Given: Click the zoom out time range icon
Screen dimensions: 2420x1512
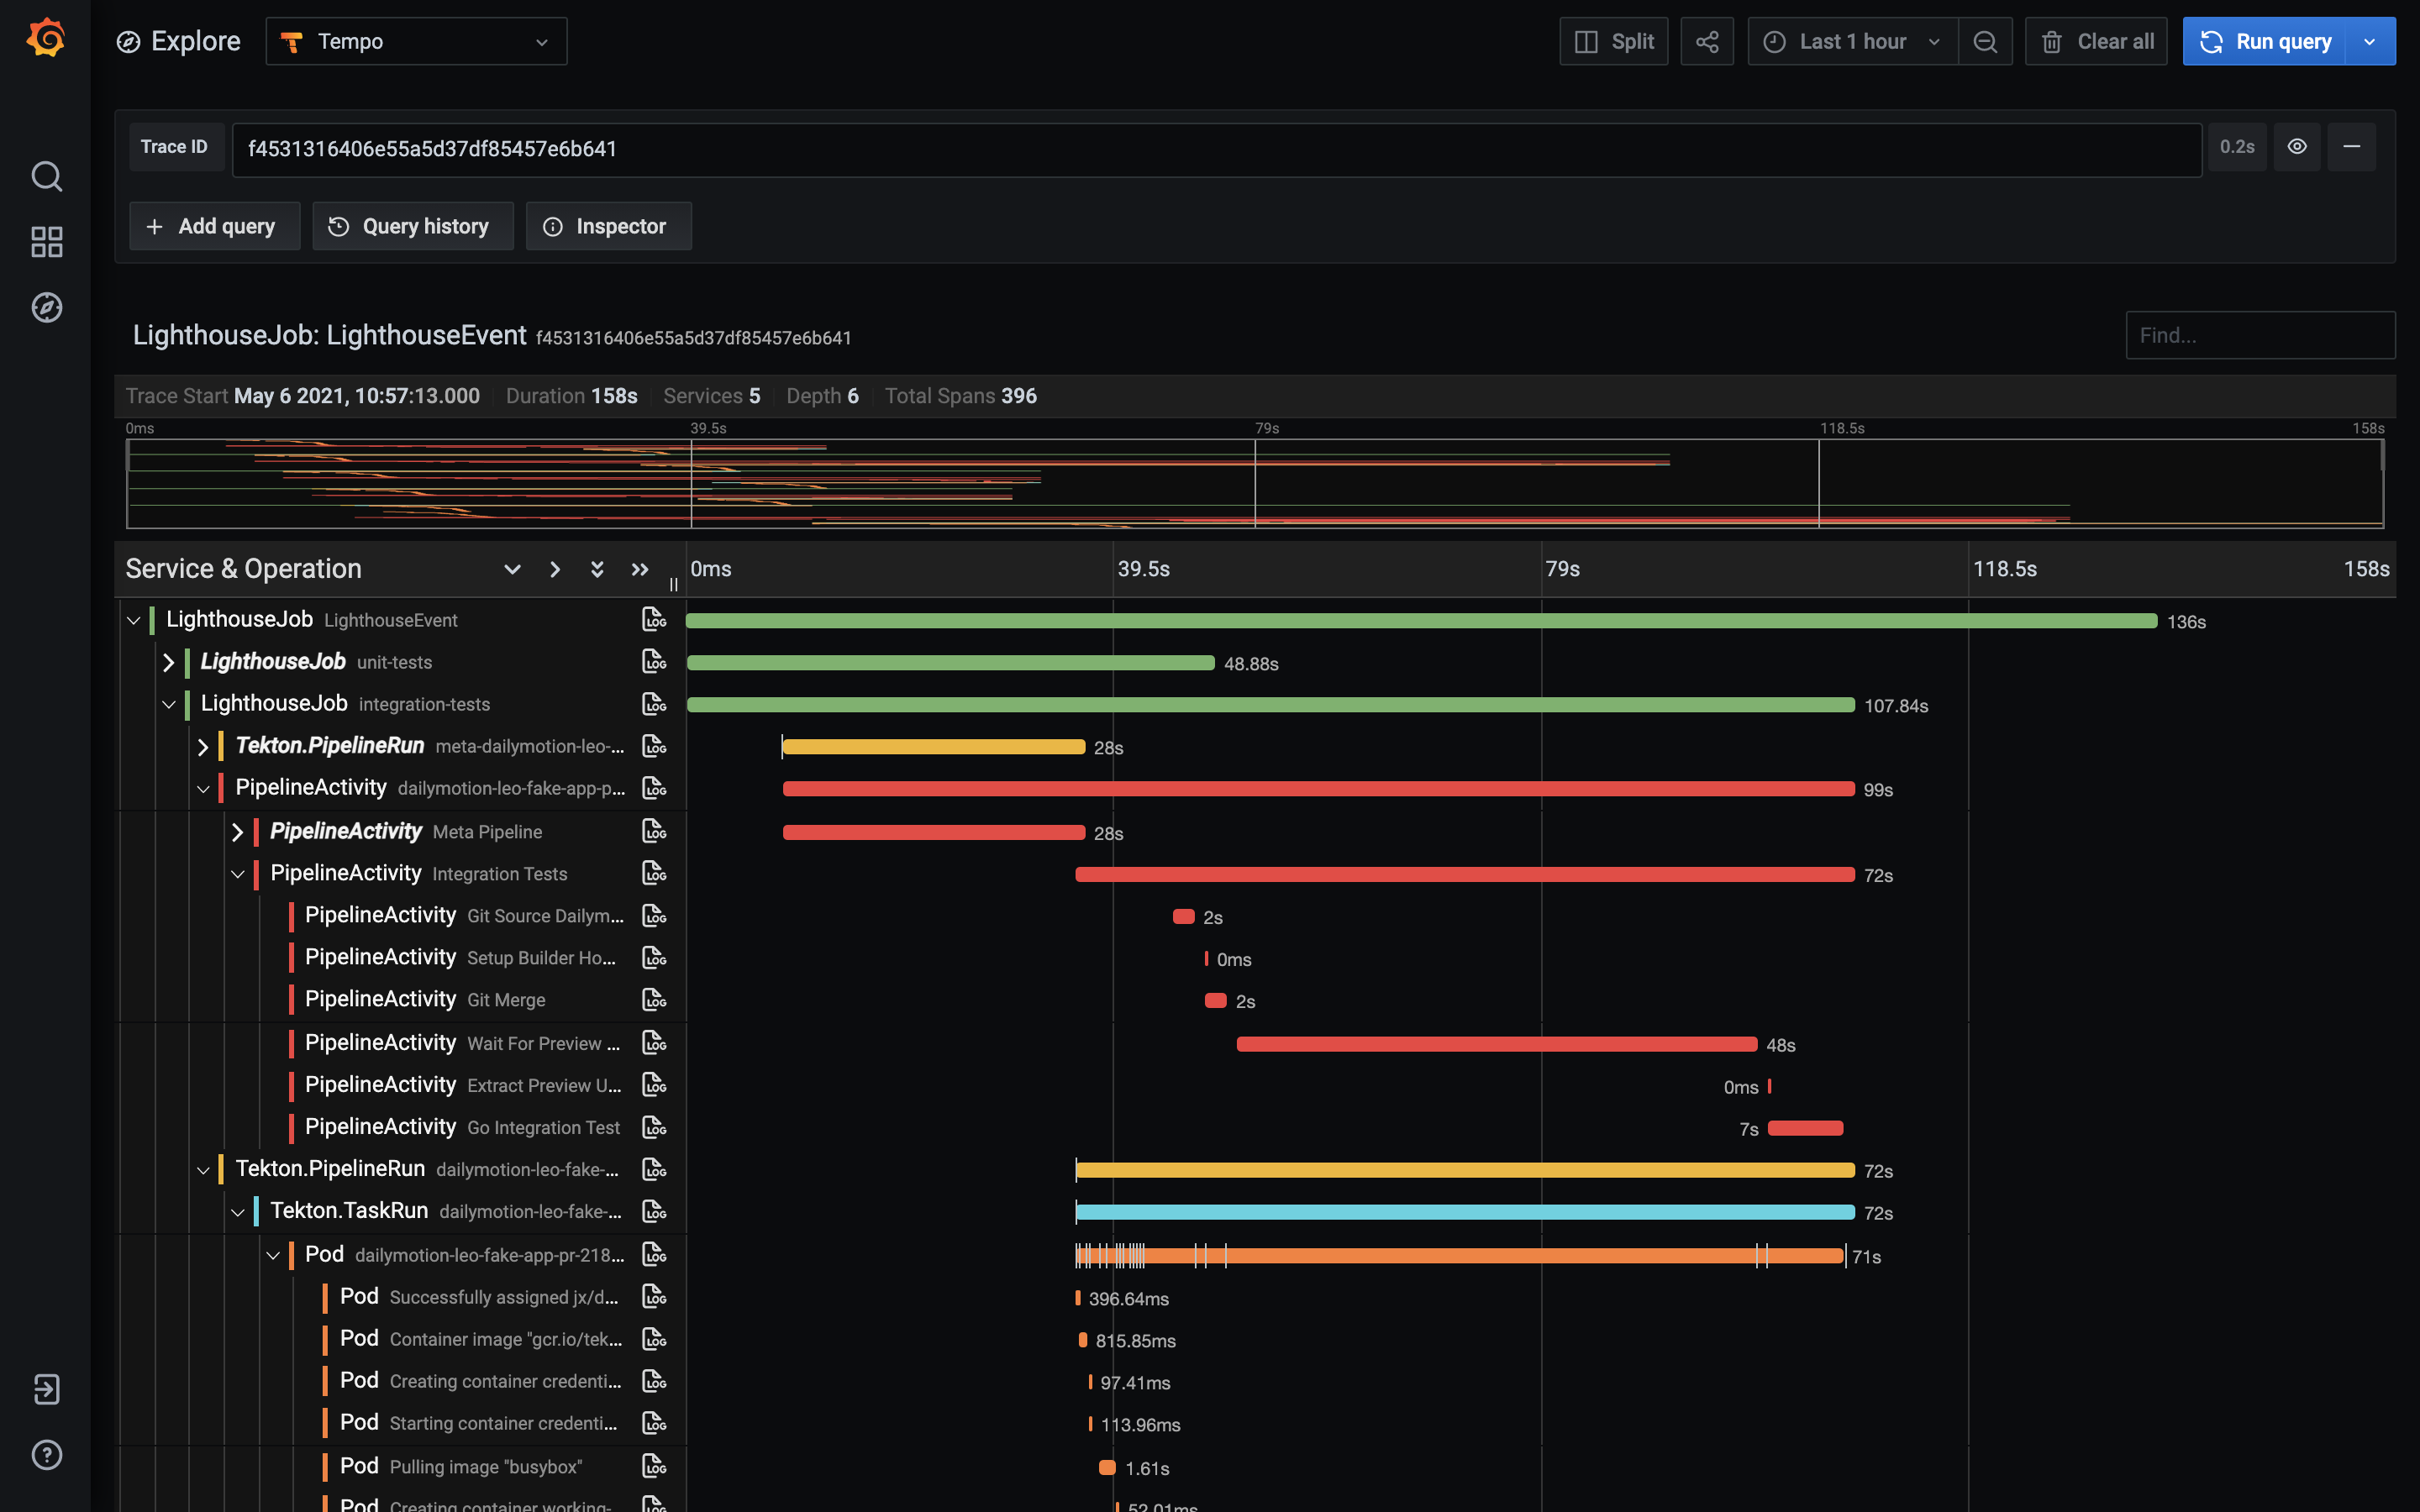Looking at the screenshot, I should click(x=1985, y=41).
